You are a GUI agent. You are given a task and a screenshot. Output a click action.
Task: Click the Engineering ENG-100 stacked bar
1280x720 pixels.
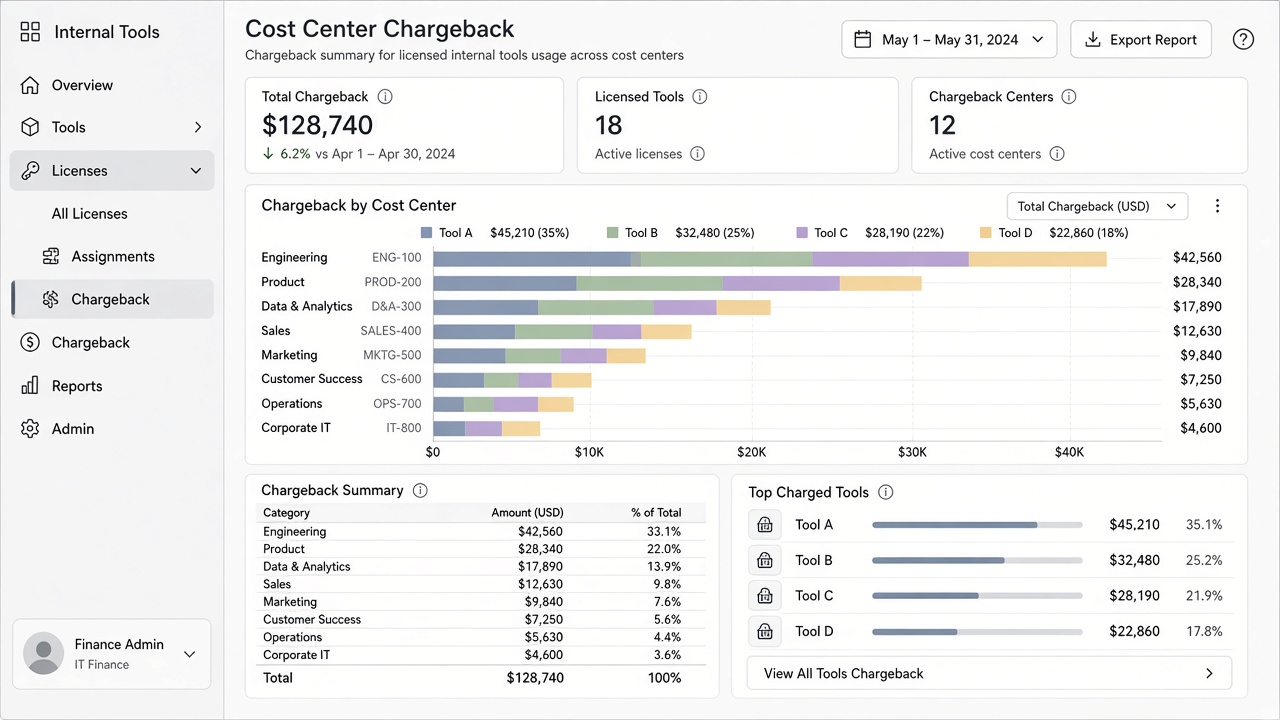point(770,258)
